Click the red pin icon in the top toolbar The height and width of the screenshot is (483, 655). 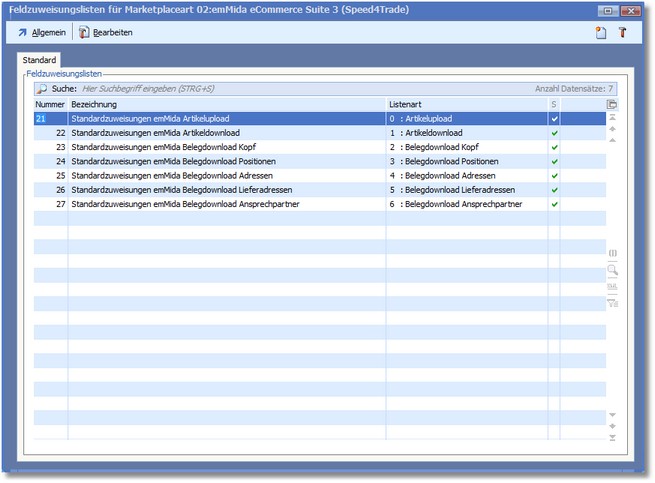click(x=621, y=33)
